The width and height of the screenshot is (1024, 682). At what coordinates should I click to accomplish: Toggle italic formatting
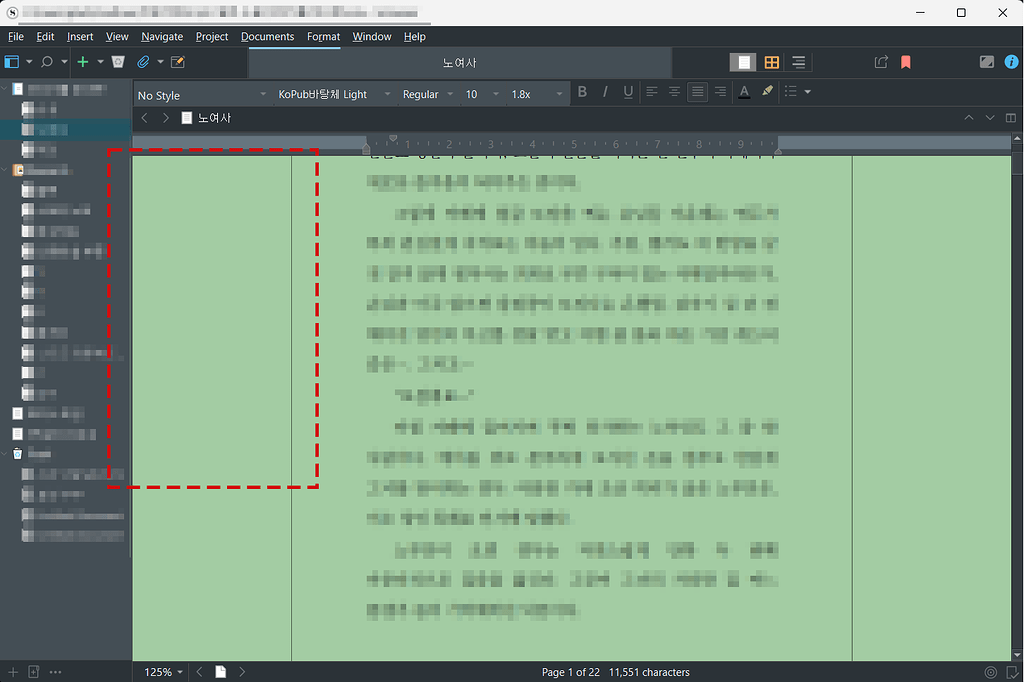click(x=605, y=91)
